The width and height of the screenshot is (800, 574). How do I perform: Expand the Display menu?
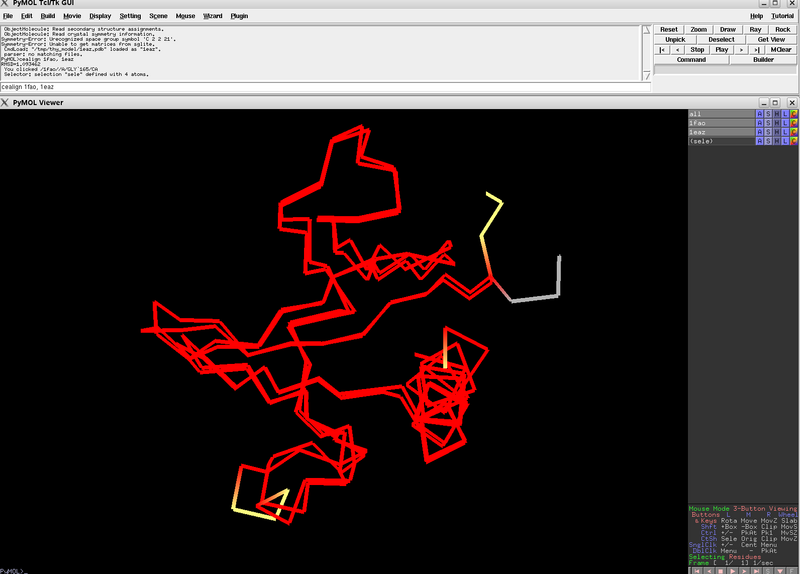point(100,16)
